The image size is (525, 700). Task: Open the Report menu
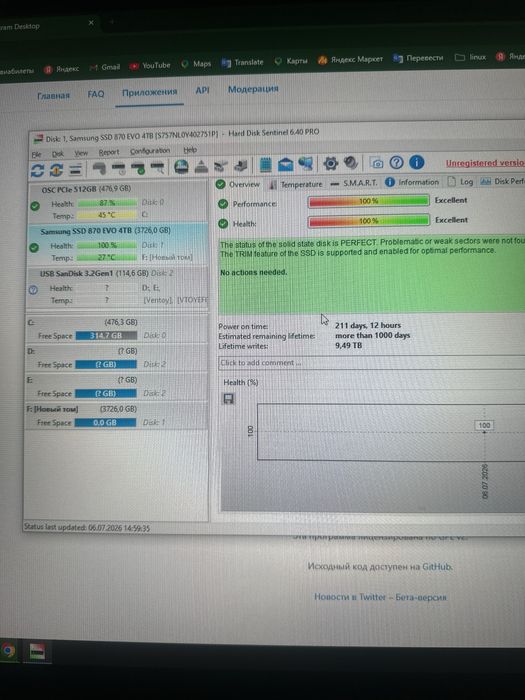click(x=108, y=152)
